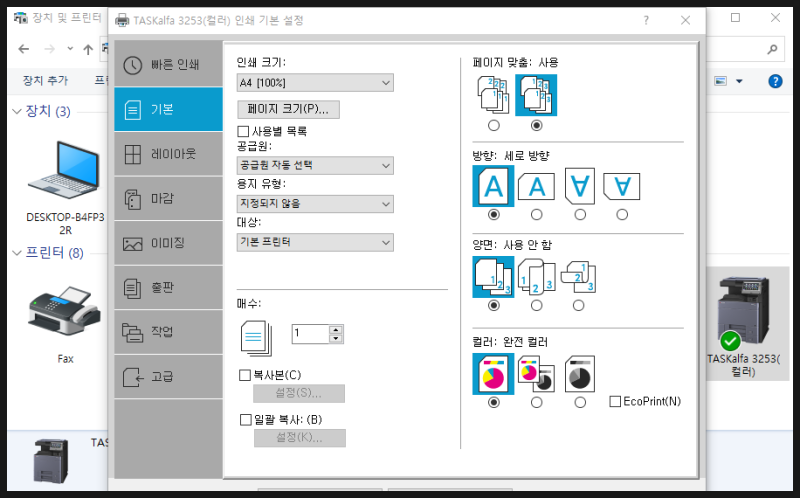Click the dialog help question mark button
The image size is (800, 498).
point(646,20)
